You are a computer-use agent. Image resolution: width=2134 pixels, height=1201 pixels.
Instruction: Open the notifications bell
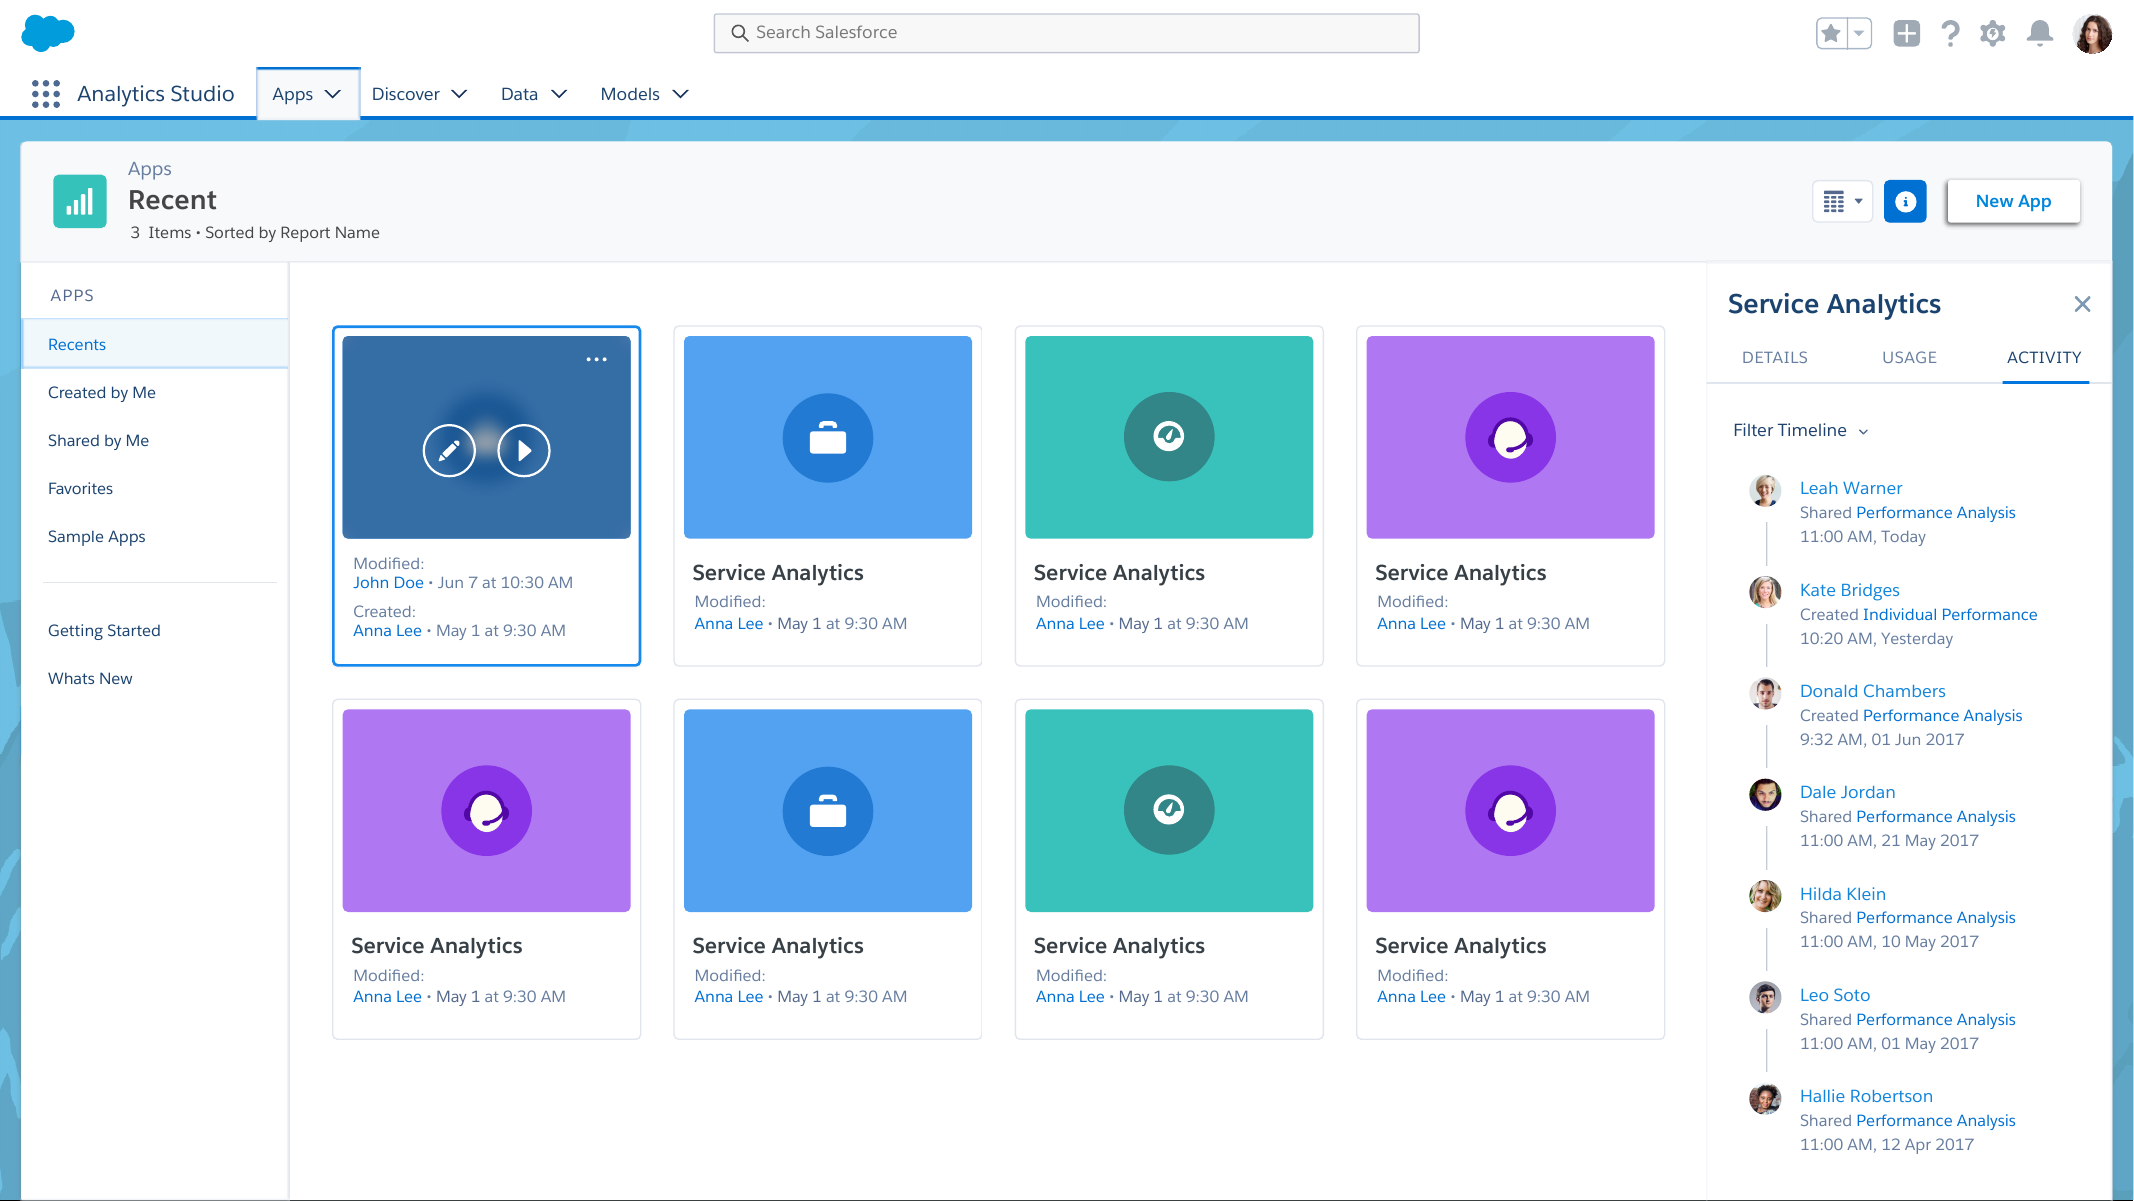click(2040, 34)
